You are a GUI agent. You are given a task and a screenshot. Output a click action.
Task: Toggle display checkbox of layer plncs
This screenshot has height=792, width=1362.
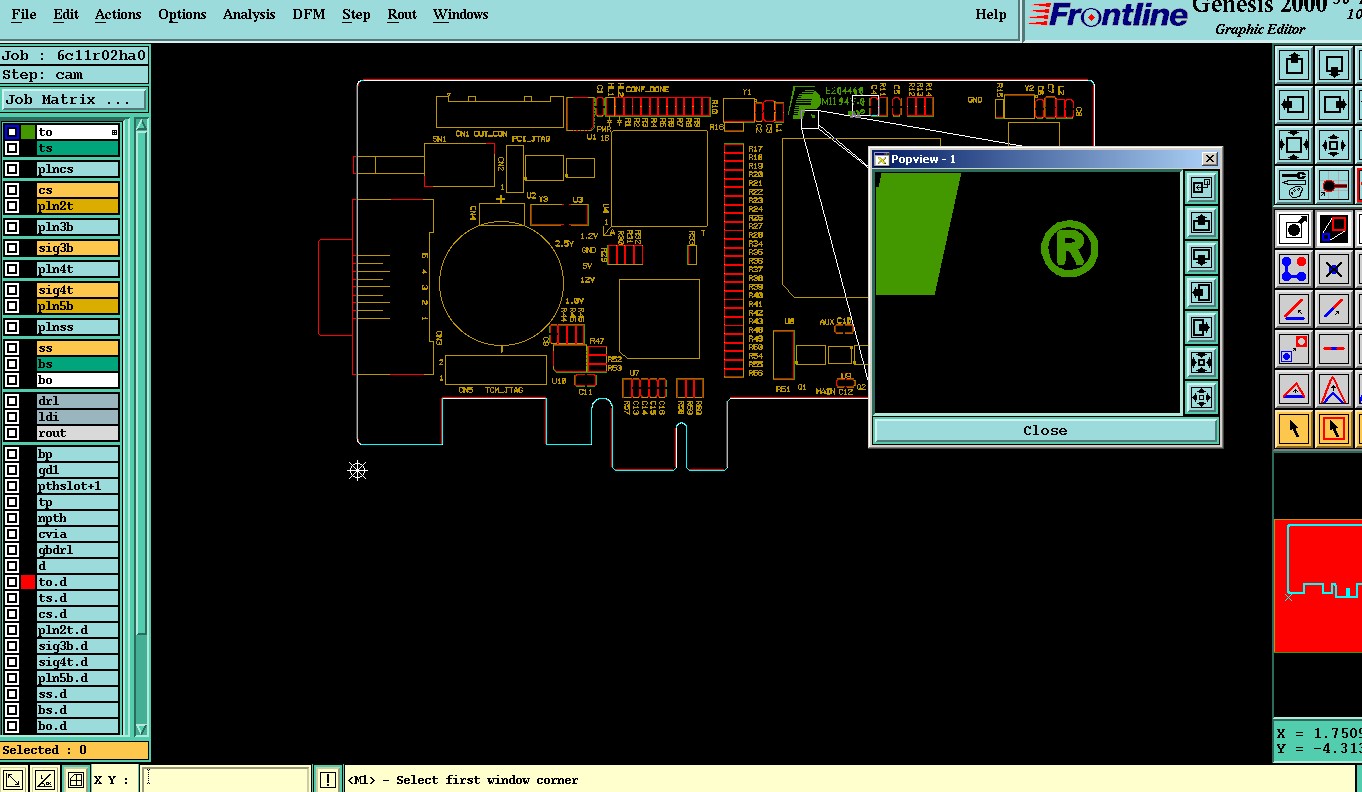click(x=12, y=169)
